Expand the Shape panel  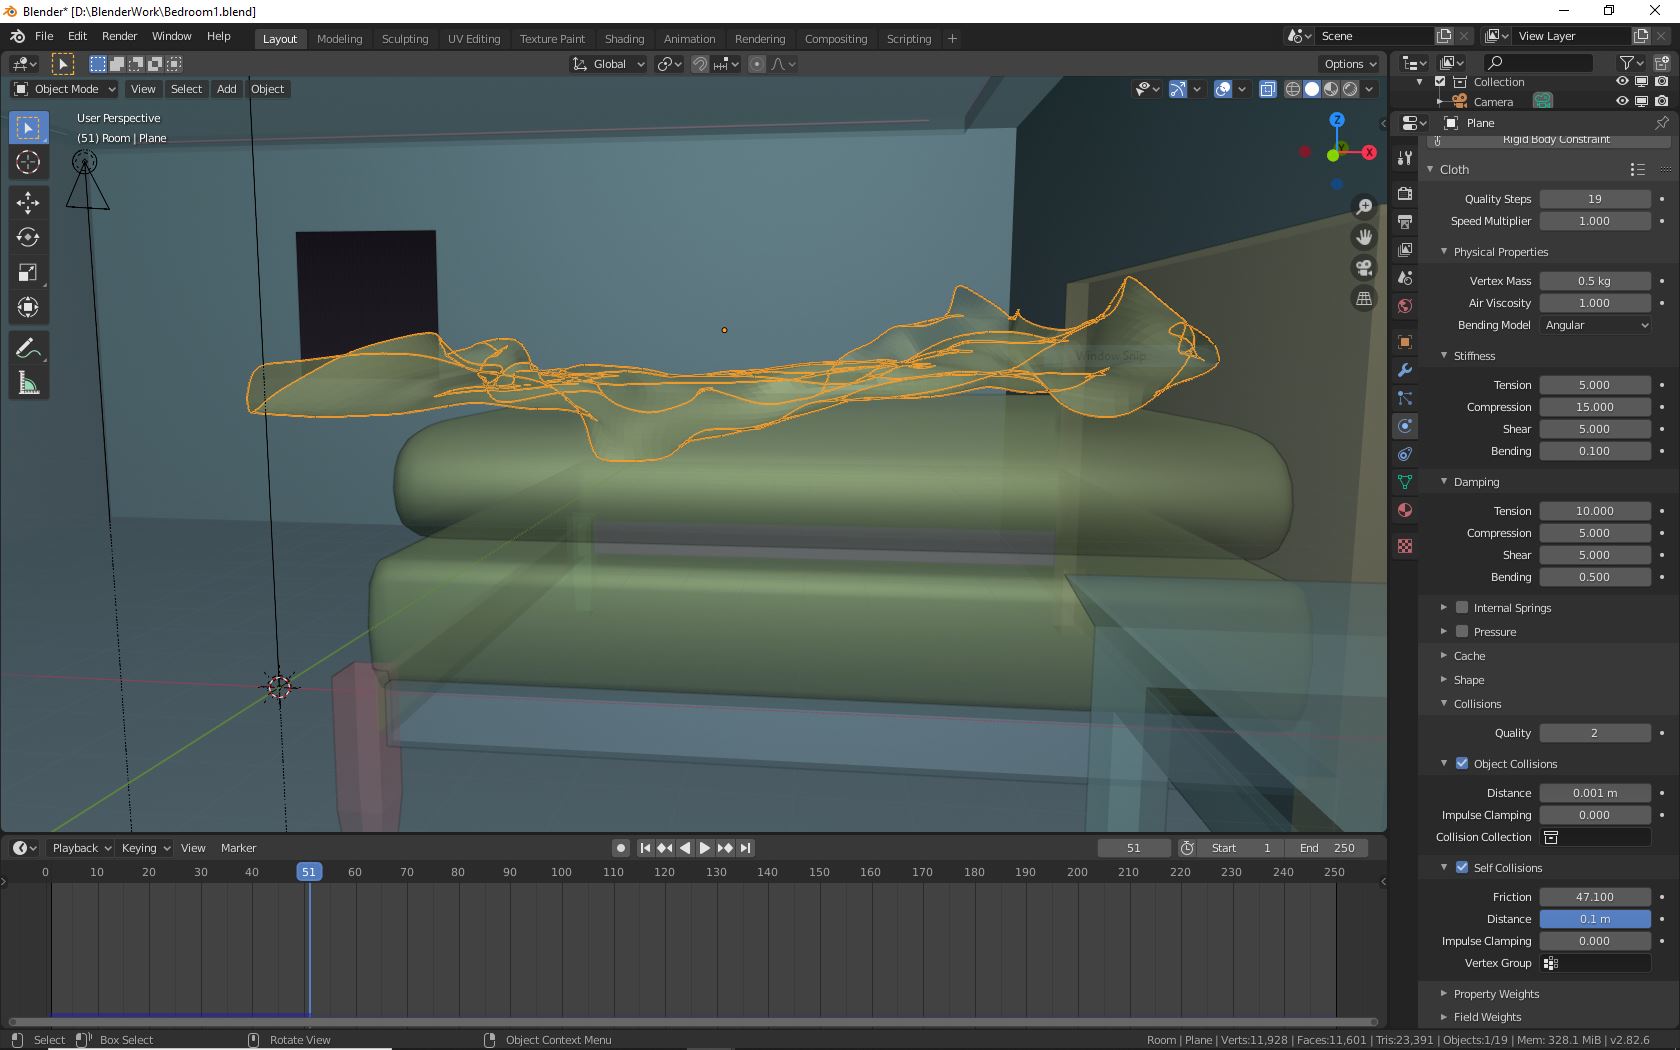[1468, 680]
